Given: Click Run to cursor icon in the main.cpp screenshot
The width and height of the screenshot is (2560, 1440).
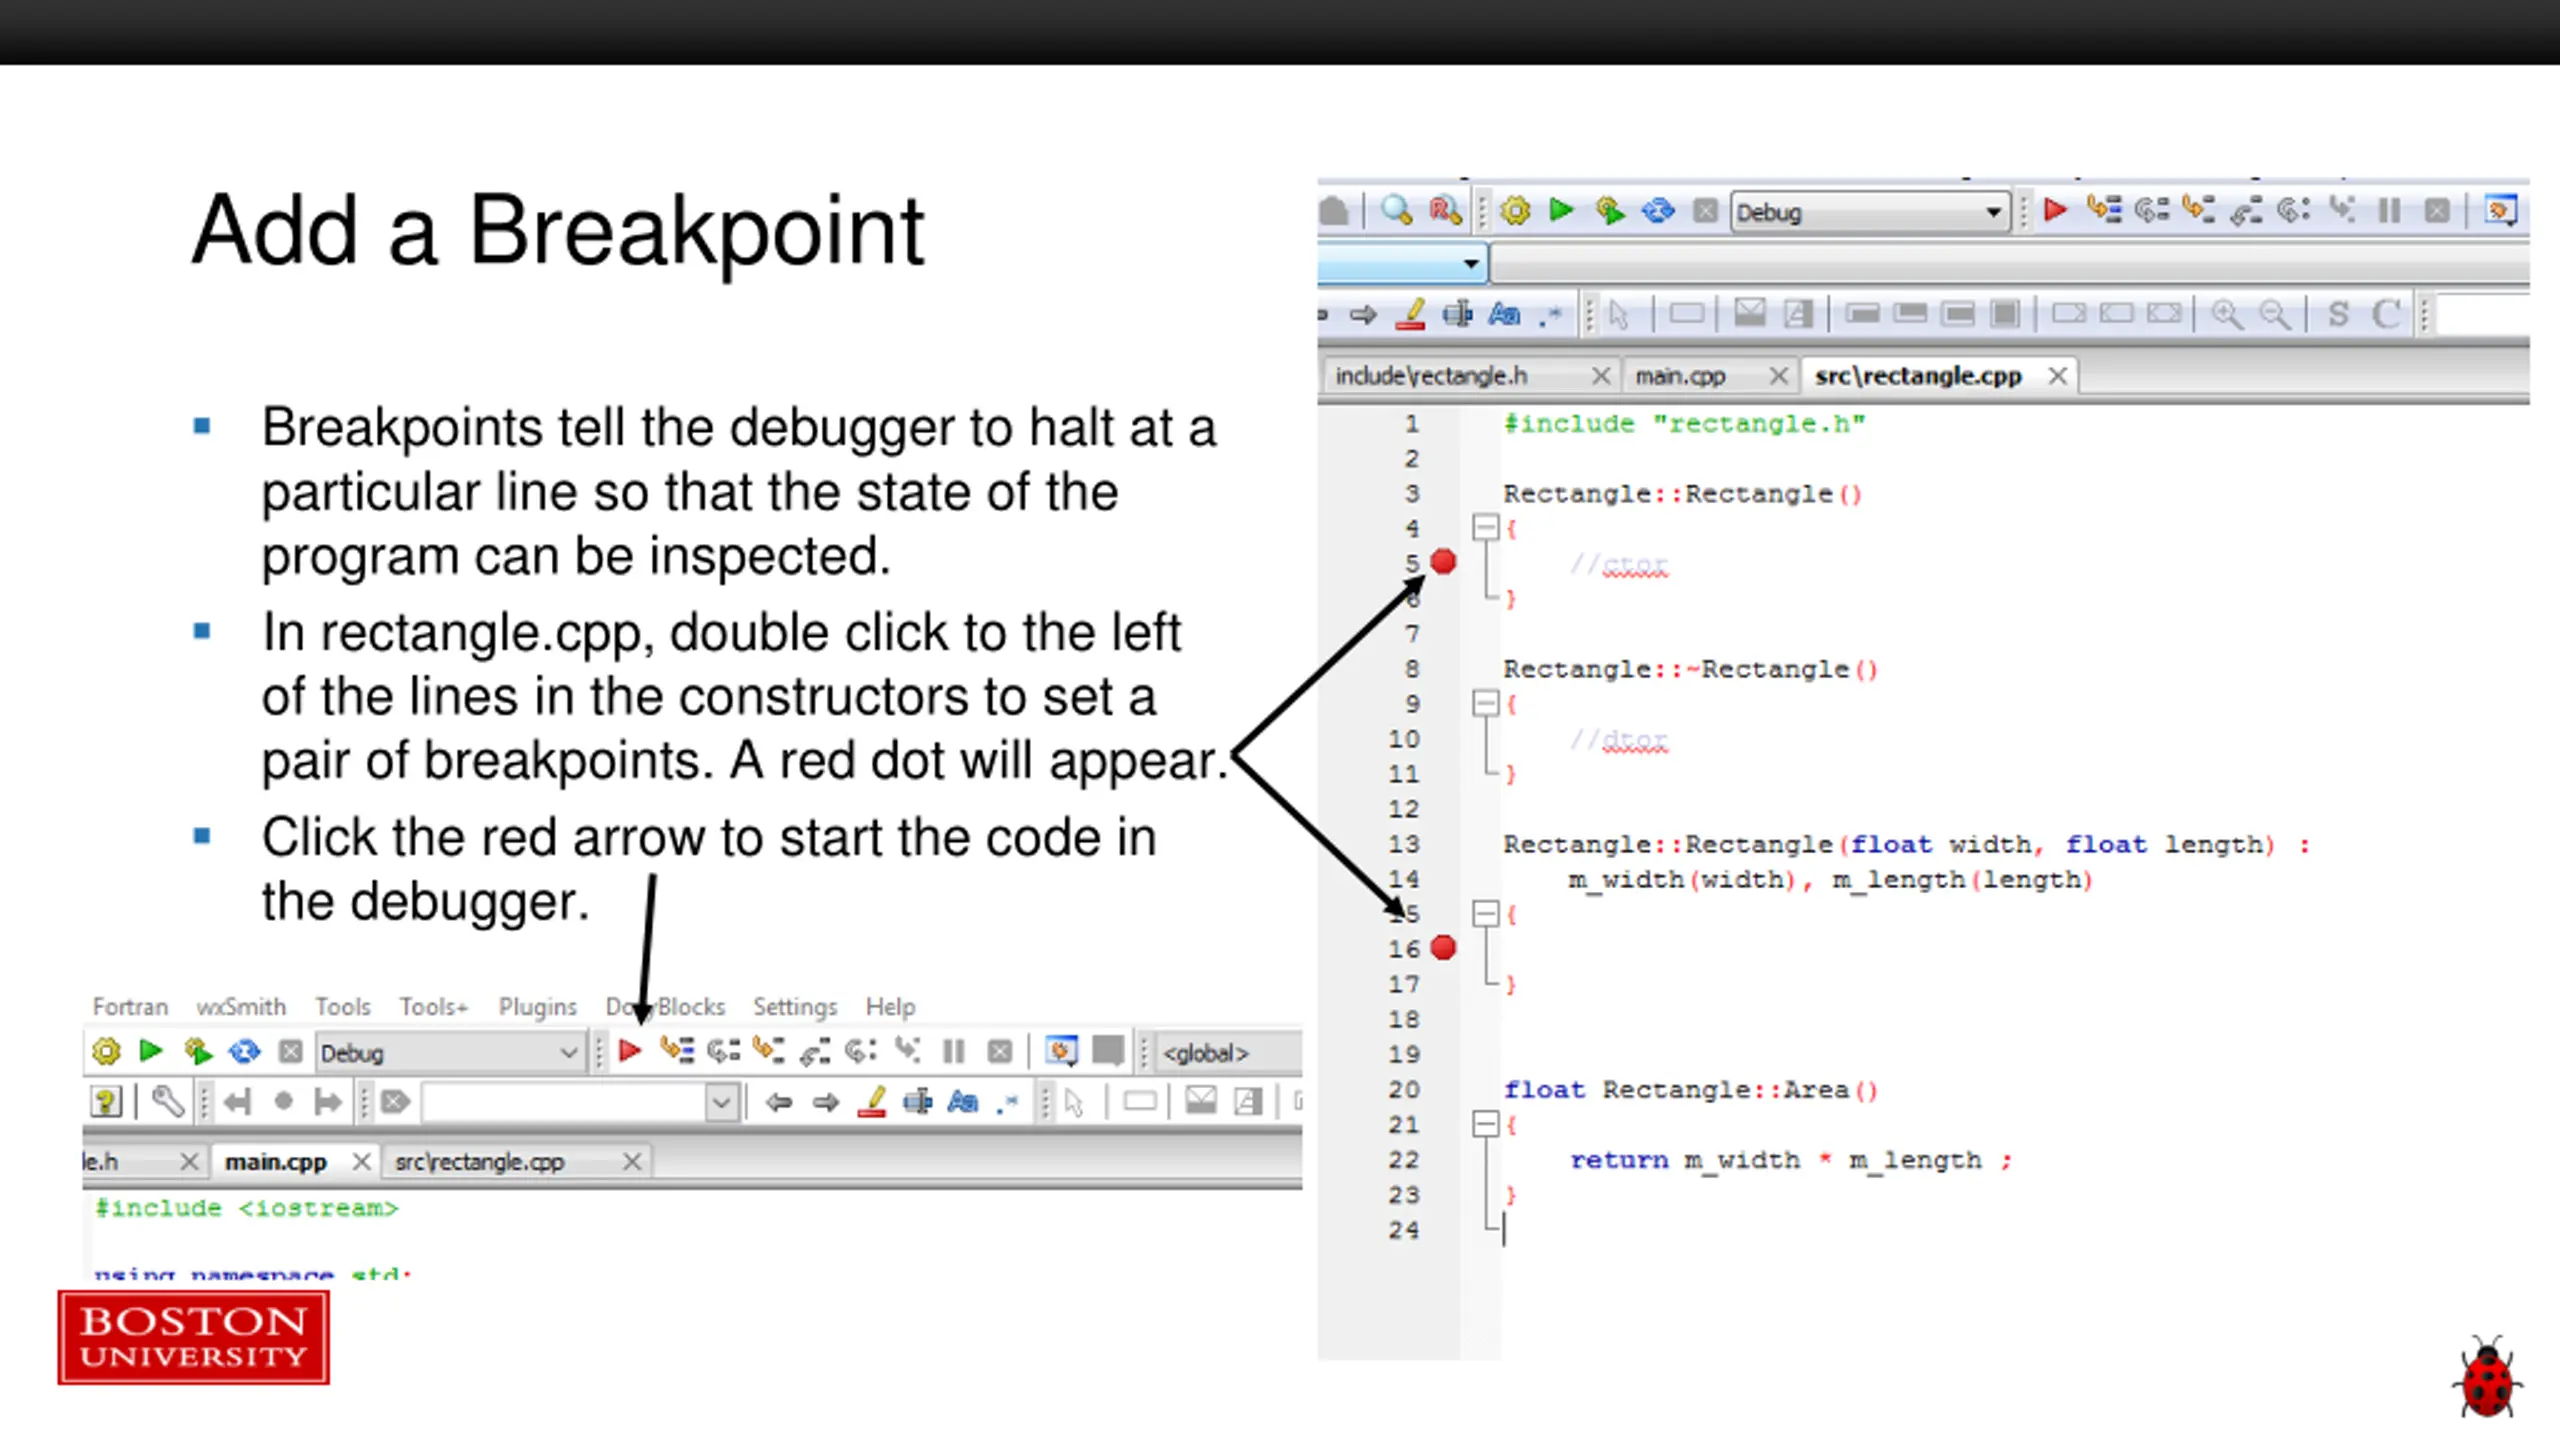Looking at the screenshot, I should click(677, 1051).
